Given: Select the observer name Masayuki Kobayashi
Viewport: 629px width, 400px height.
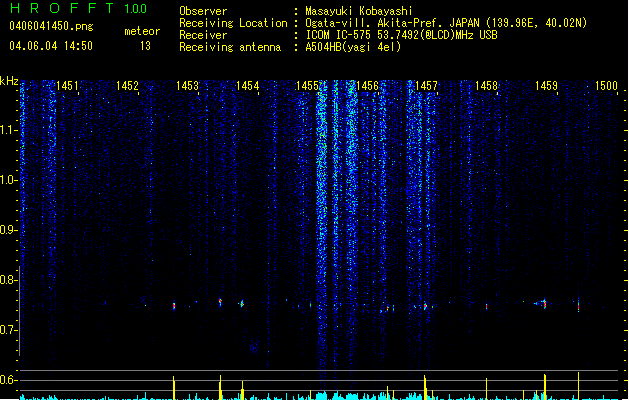Looking at the screenshot, I should click(x=359, y=11).
